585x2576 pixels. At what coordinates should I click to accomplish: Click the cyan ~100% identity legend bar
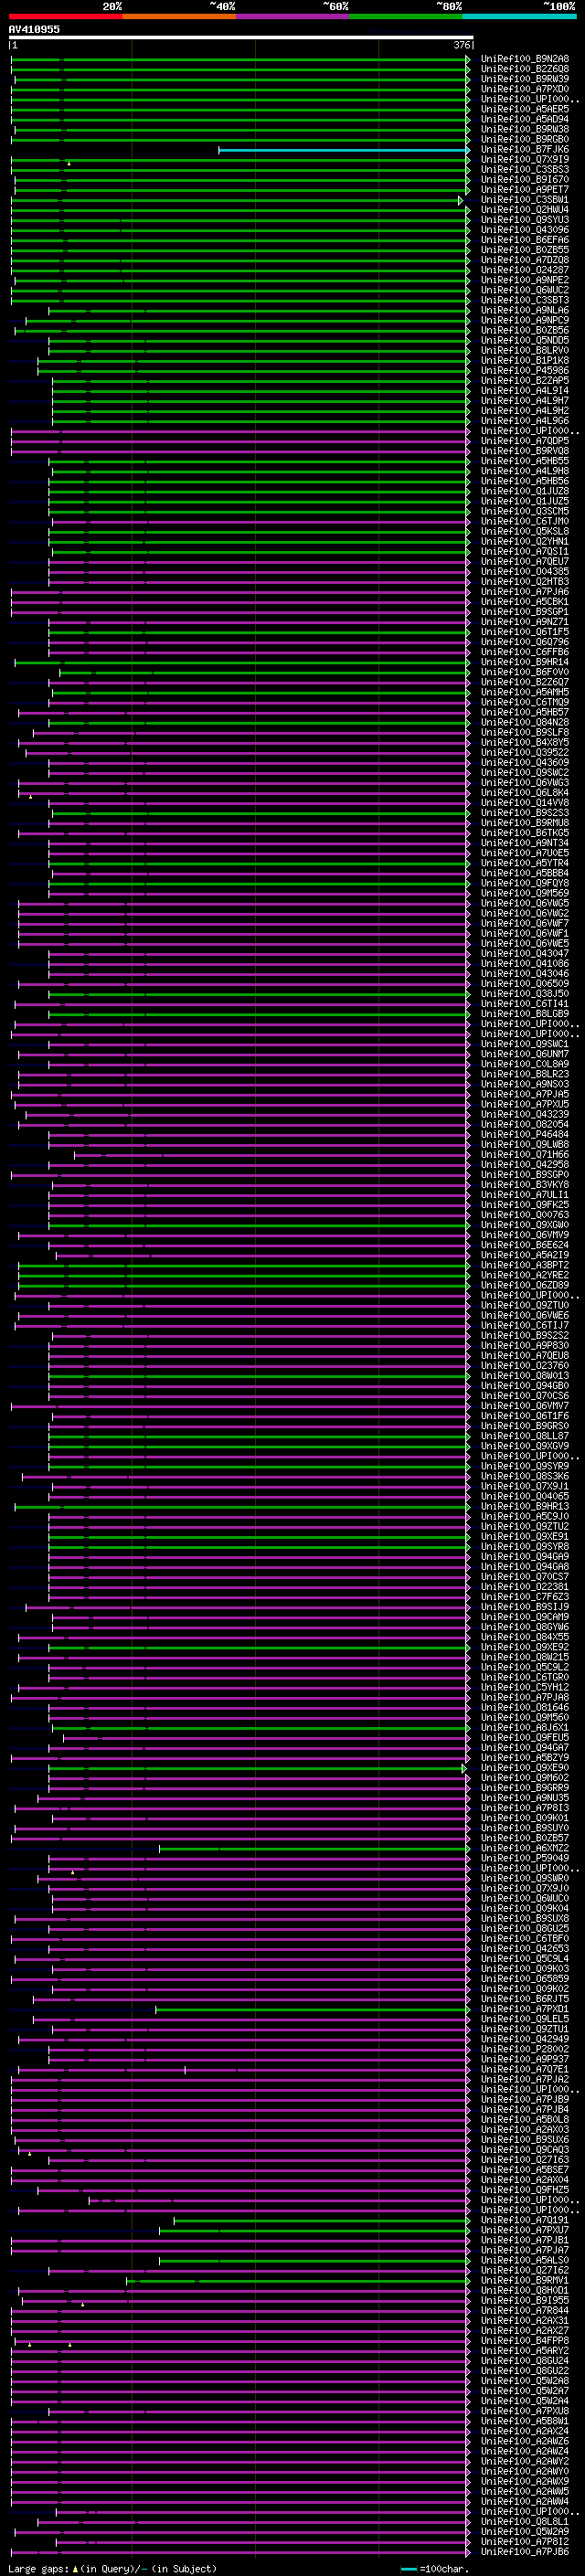click(x=519, y=16)
